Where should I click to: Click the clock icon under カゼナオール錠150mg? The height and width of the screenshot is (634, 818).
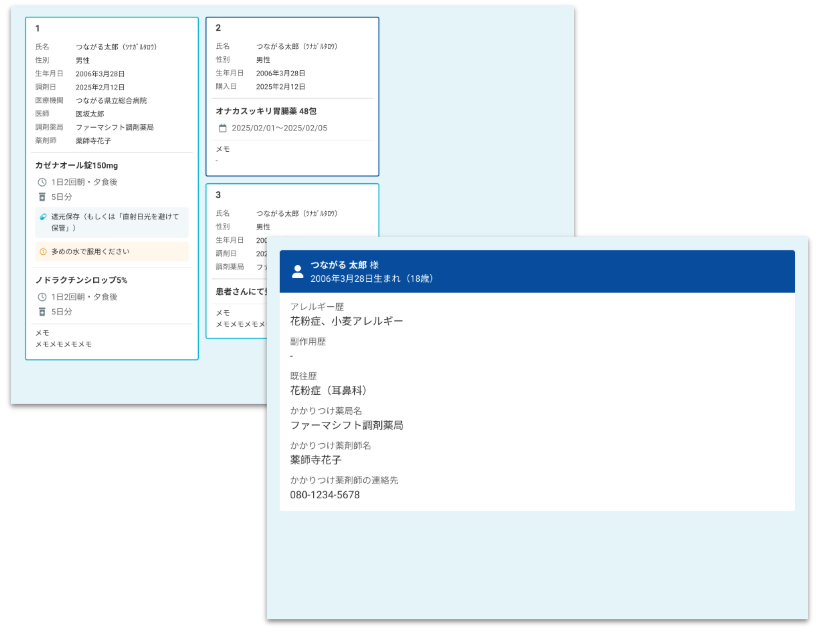point(42,182)
